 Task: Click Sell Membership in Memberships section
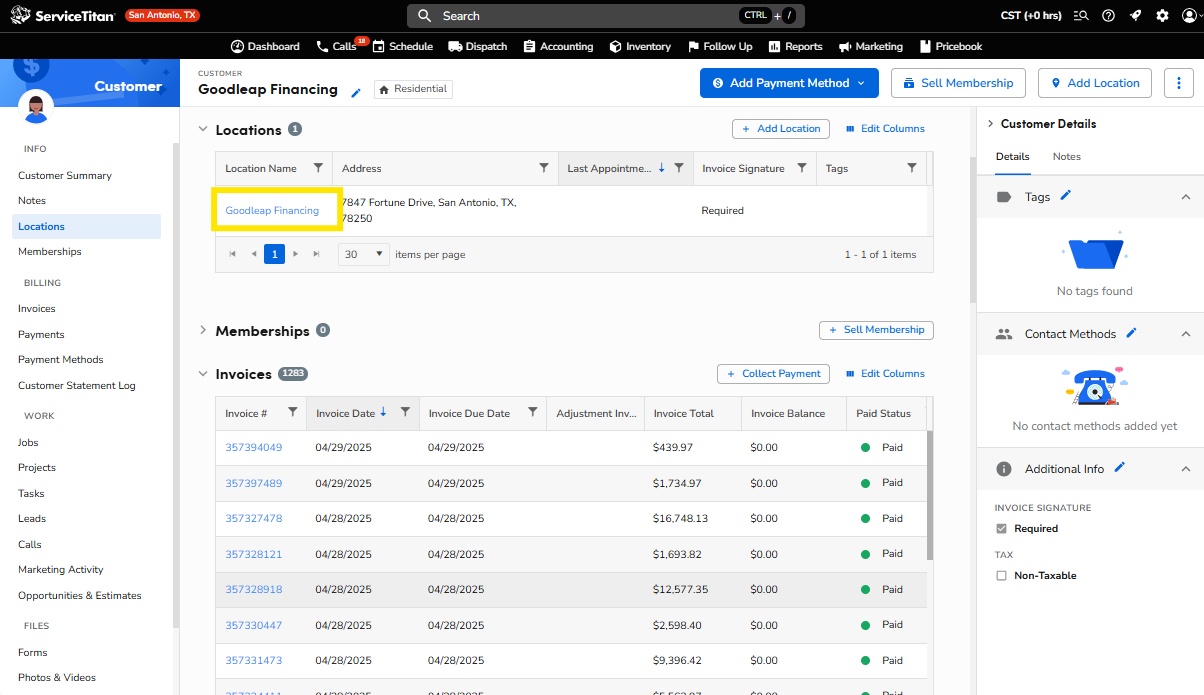click(876, 329)
